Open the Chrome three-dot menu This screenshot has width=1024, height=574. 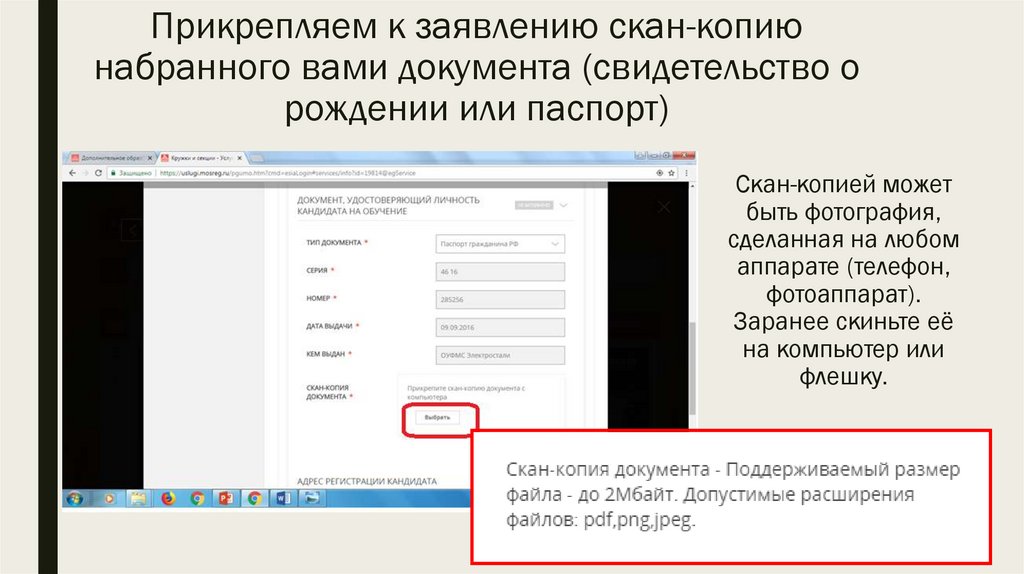(x=686, y=173)
